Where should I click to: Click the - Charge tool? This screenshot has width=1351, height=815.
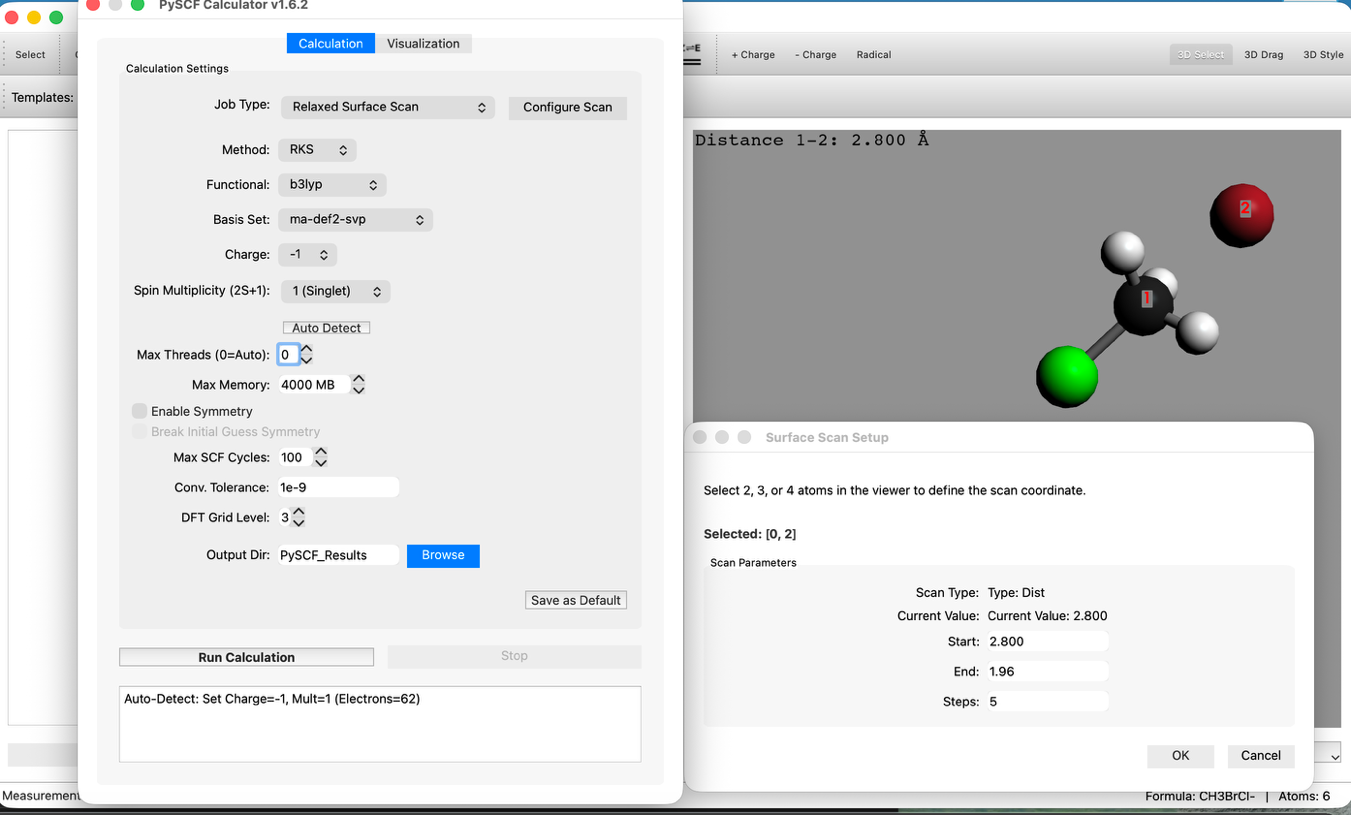pos(815,55)
